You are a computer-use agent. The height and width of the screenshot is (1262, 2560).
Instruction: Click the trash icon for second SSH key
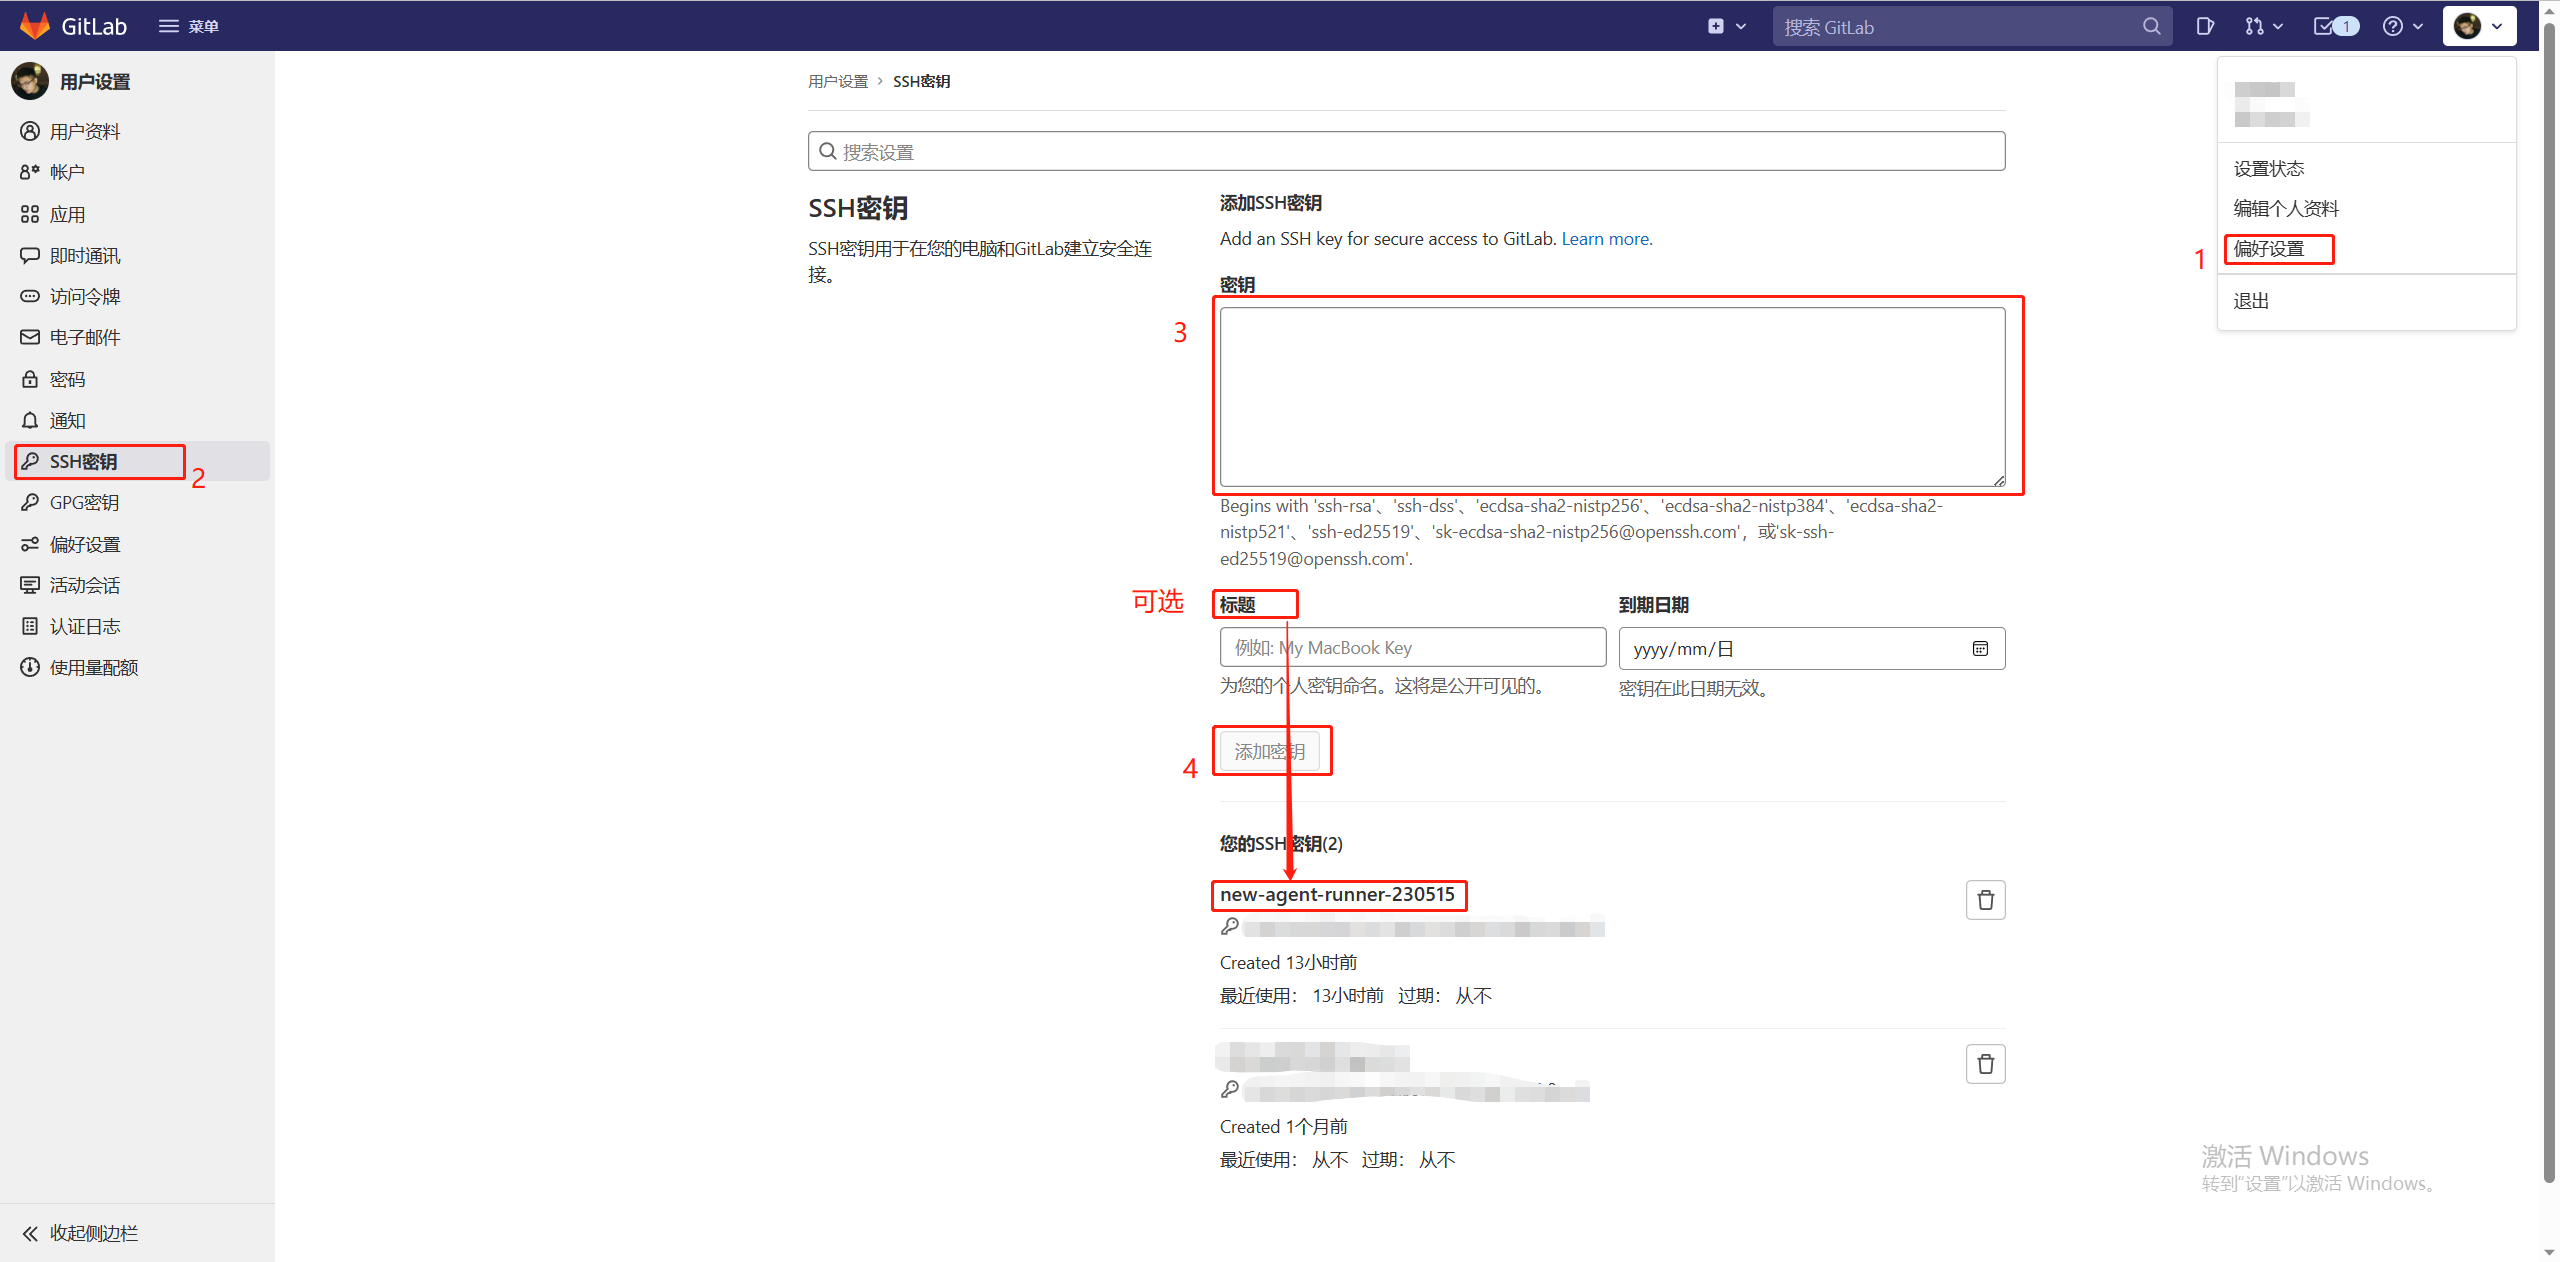pos(1985,1064)
